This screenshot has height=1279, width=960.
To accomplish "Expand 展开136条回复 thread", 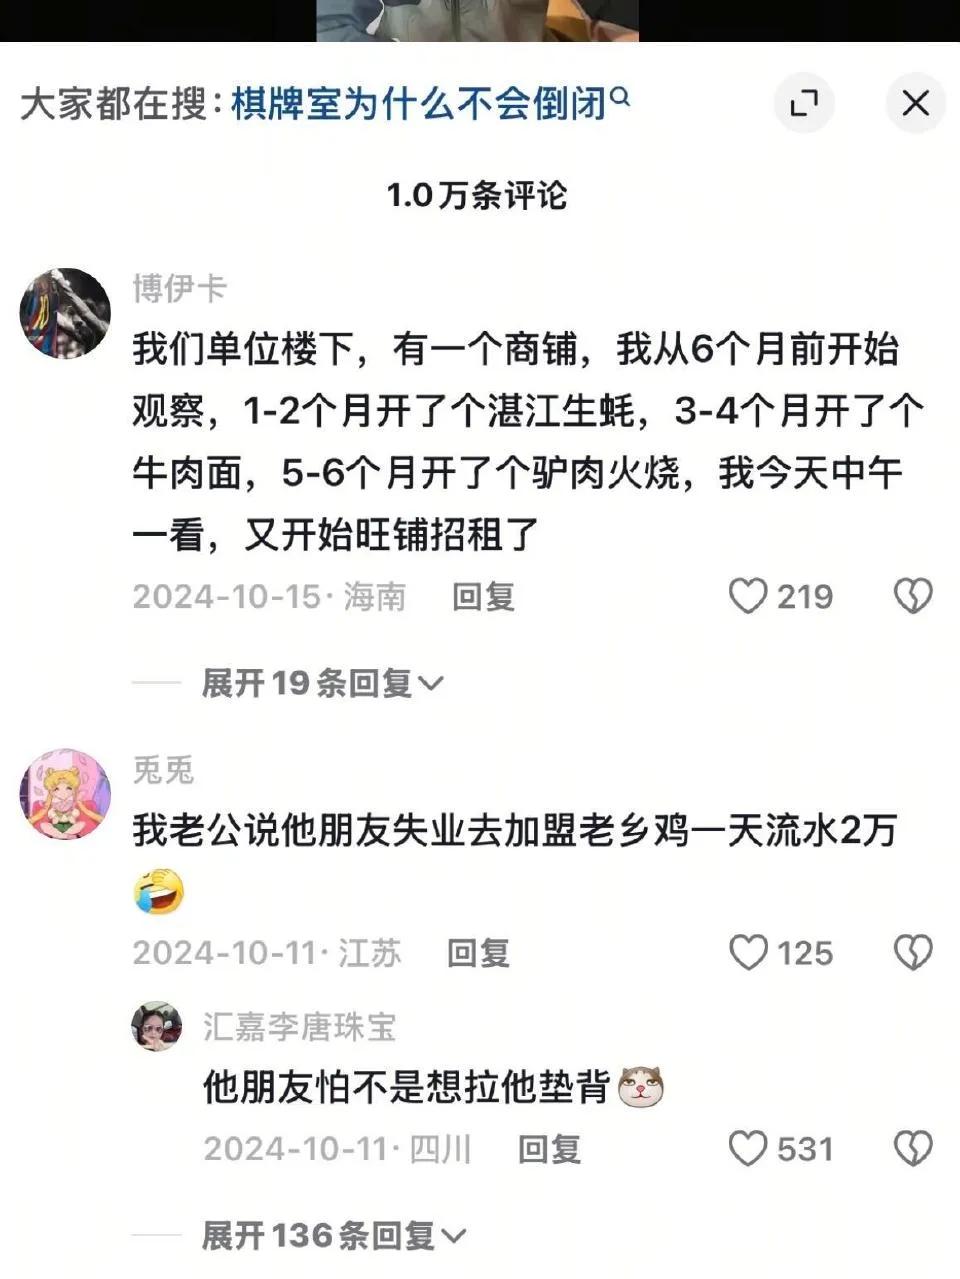I will pos(334,1236).
